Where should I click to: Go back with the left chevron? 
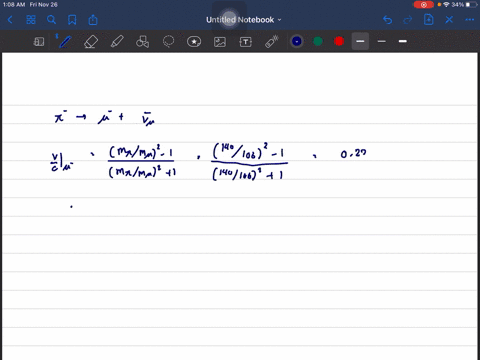10,20
